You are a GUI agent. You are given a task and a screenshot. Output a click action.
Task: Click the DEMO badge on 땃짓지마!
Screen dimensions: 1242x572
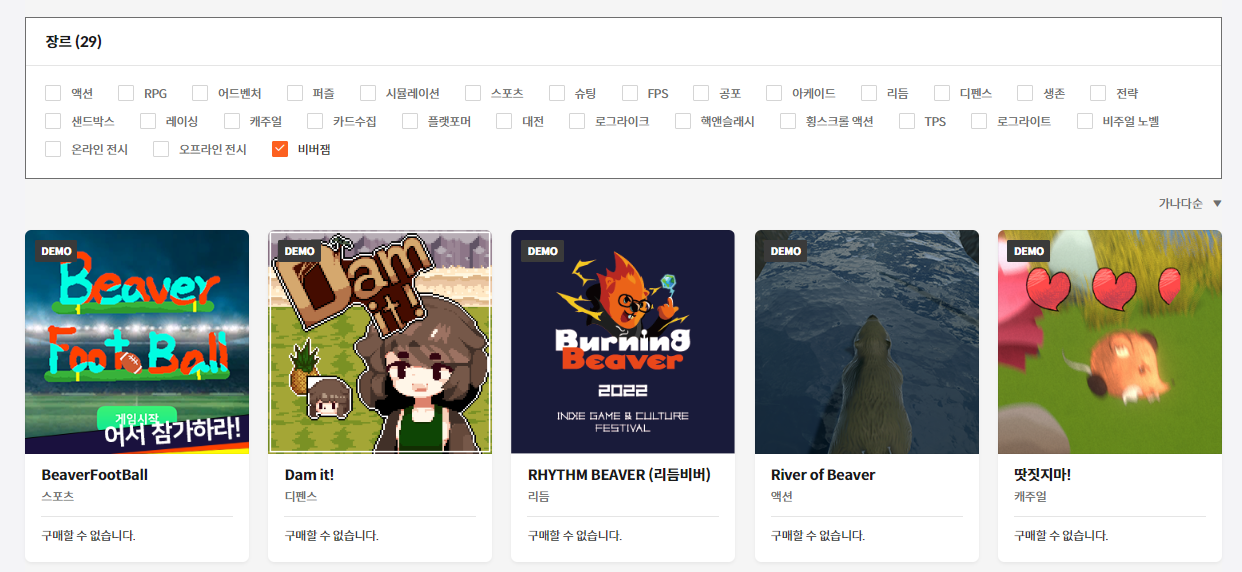click(x=1028, y=251)
